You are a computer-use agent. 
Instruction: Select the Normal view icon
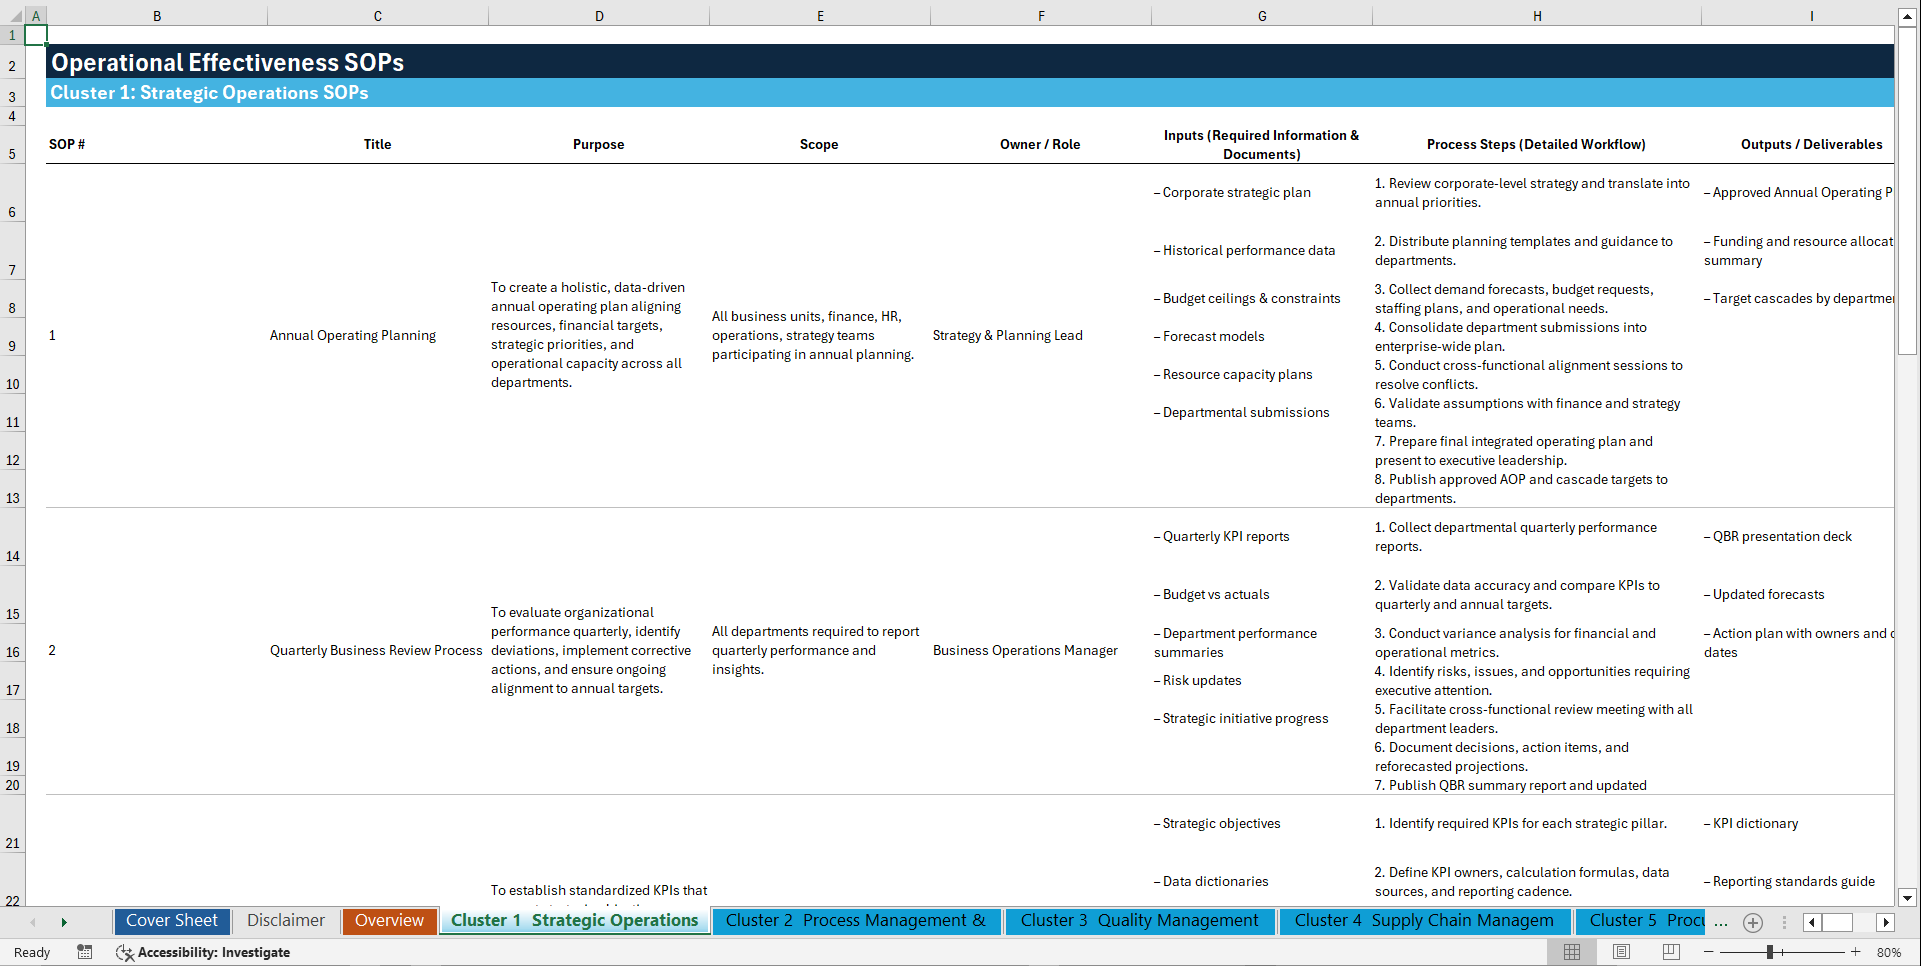coord(1571,952)
